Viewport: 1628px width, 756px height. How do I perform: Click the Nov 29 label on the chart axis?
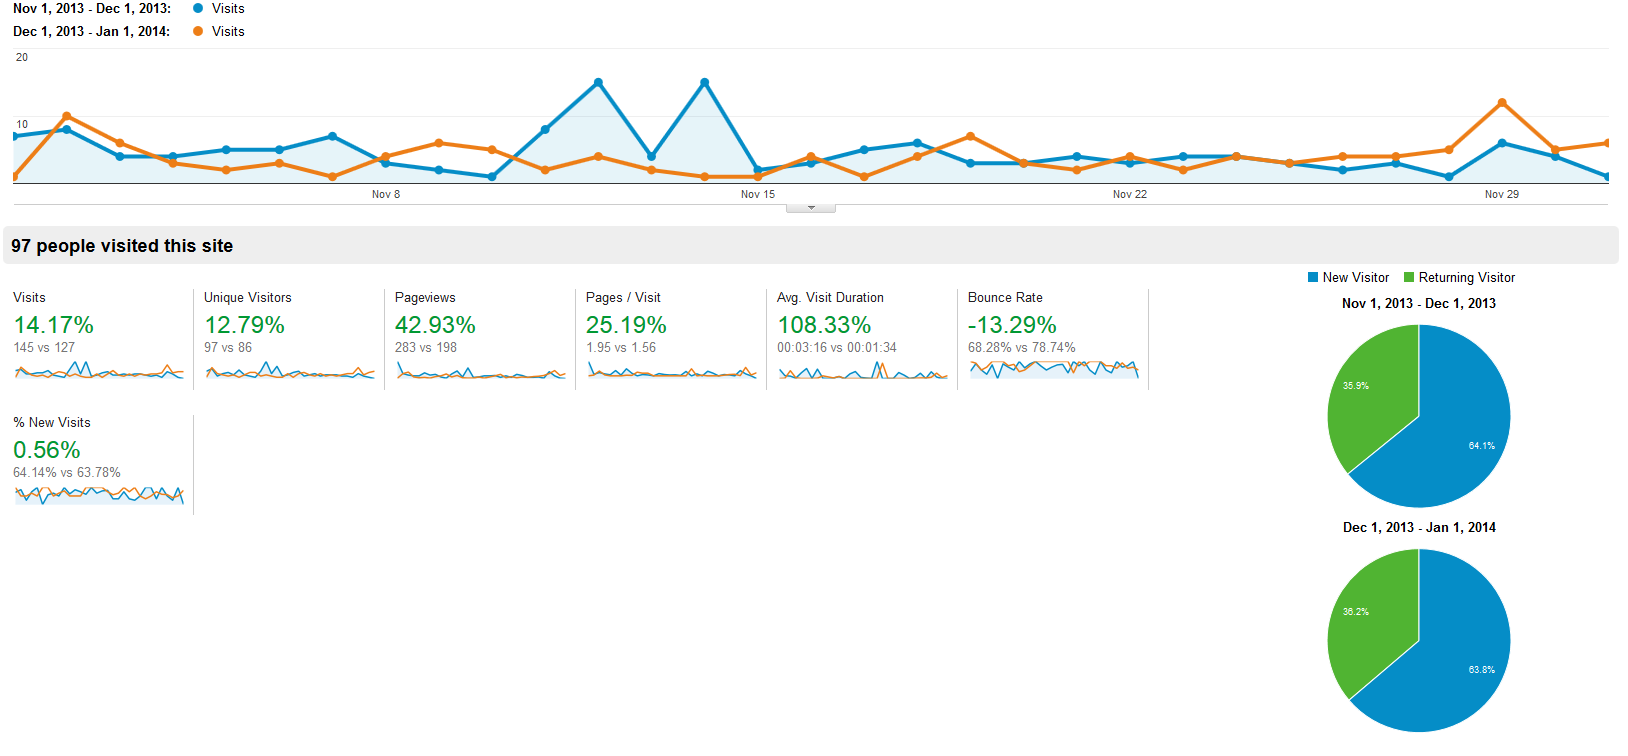click(1502, 194)
